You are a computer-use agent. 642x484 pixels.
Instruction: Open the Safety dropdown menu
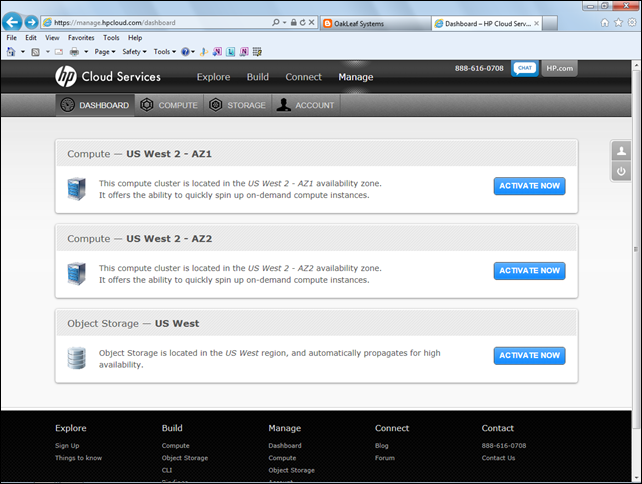[134, 52]
